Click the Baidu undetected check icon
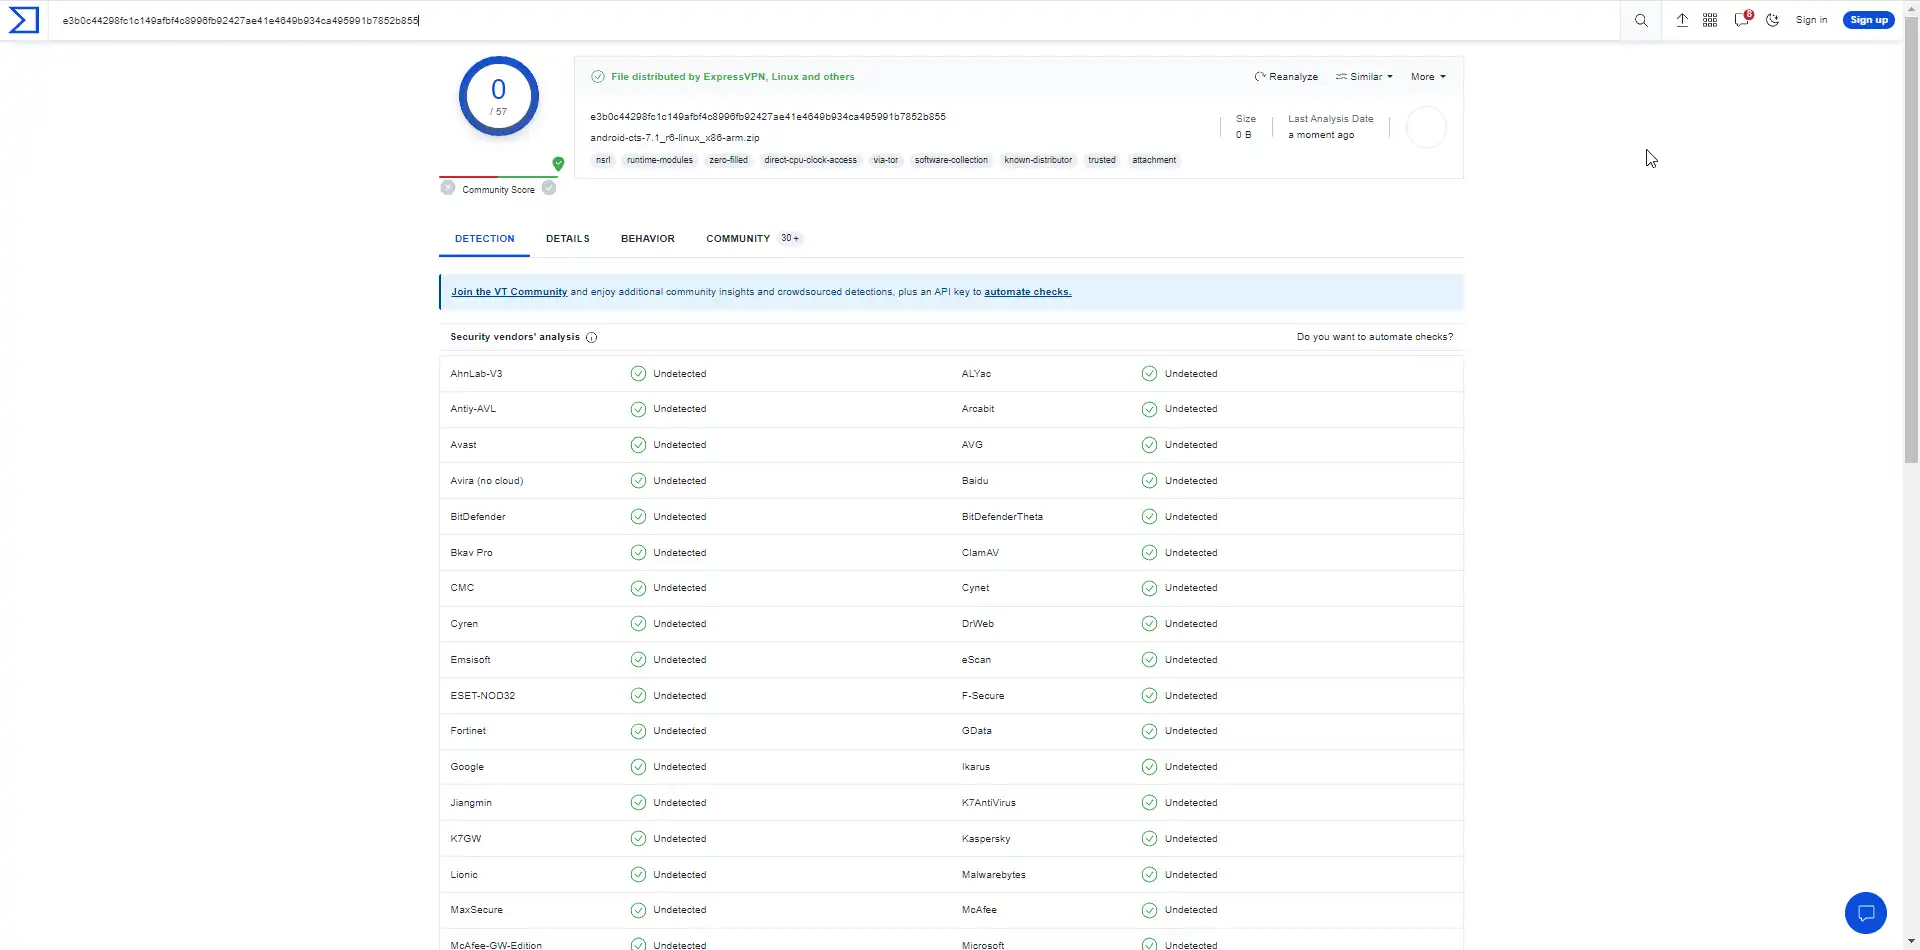 point(1149,481)
